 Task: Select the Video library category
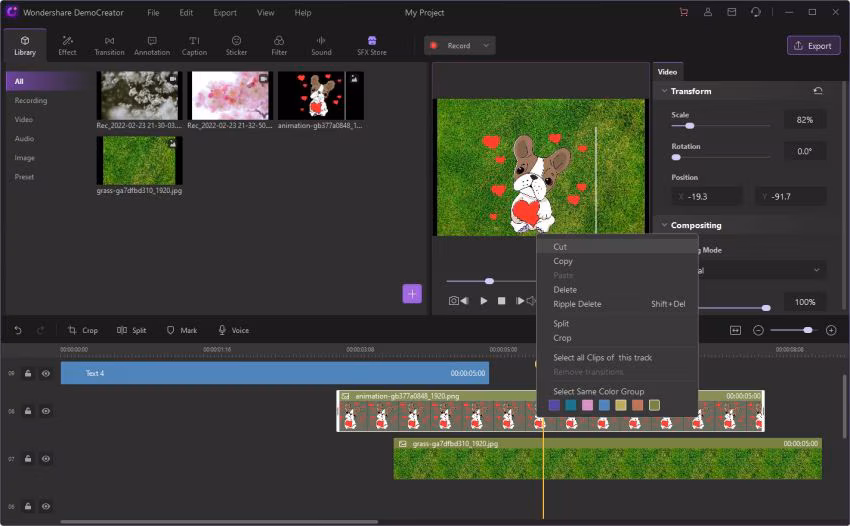[24, 119]
